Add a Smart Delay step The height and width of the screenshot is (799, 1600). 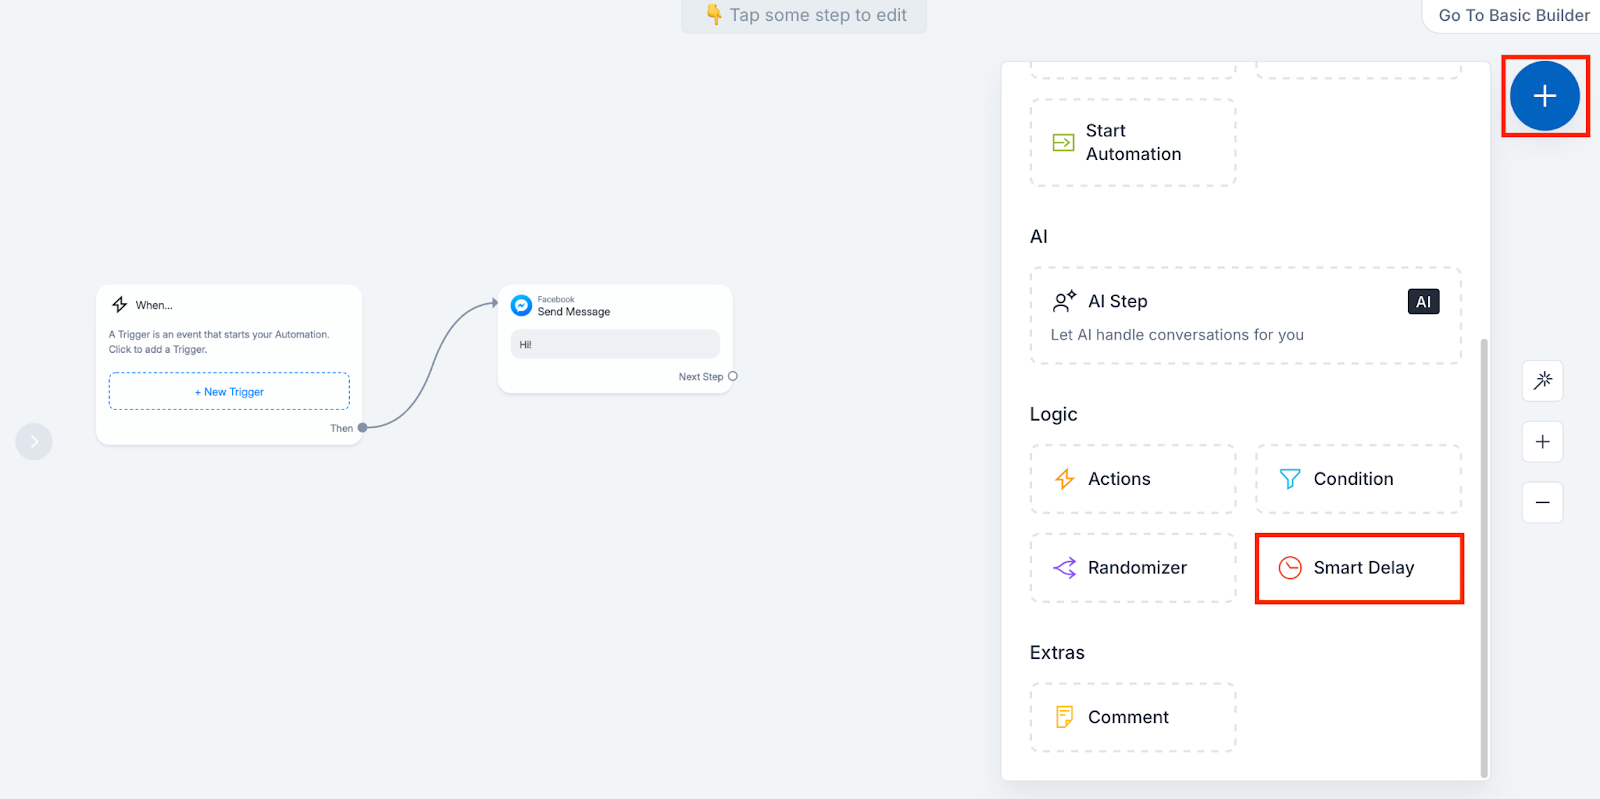[1359, 568]
